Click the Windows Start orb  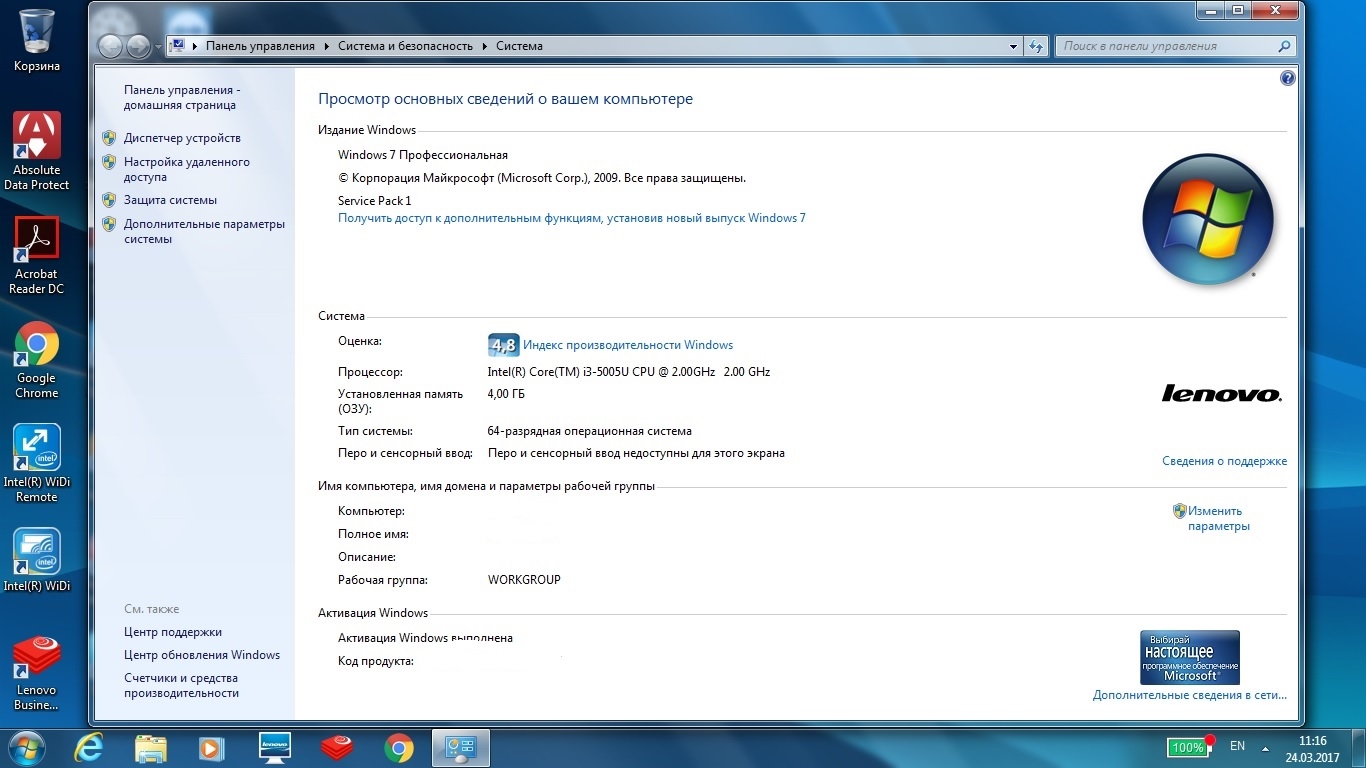[x=26, y=748]
